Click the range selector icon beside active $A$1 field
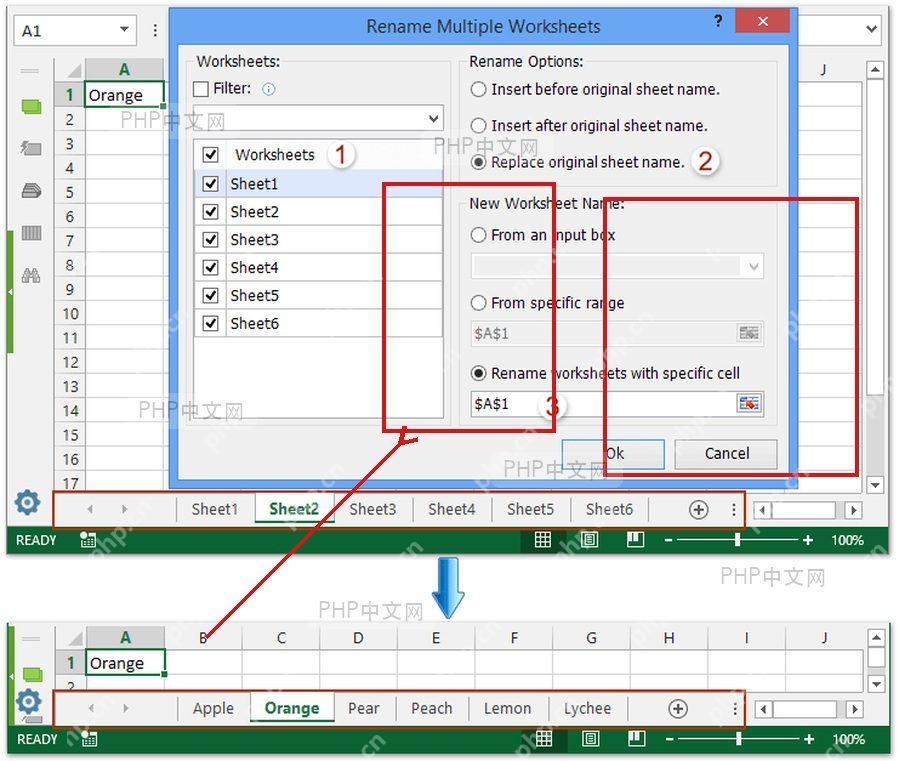Viewport: 899px width, 761px height. [x=748, y=403]
